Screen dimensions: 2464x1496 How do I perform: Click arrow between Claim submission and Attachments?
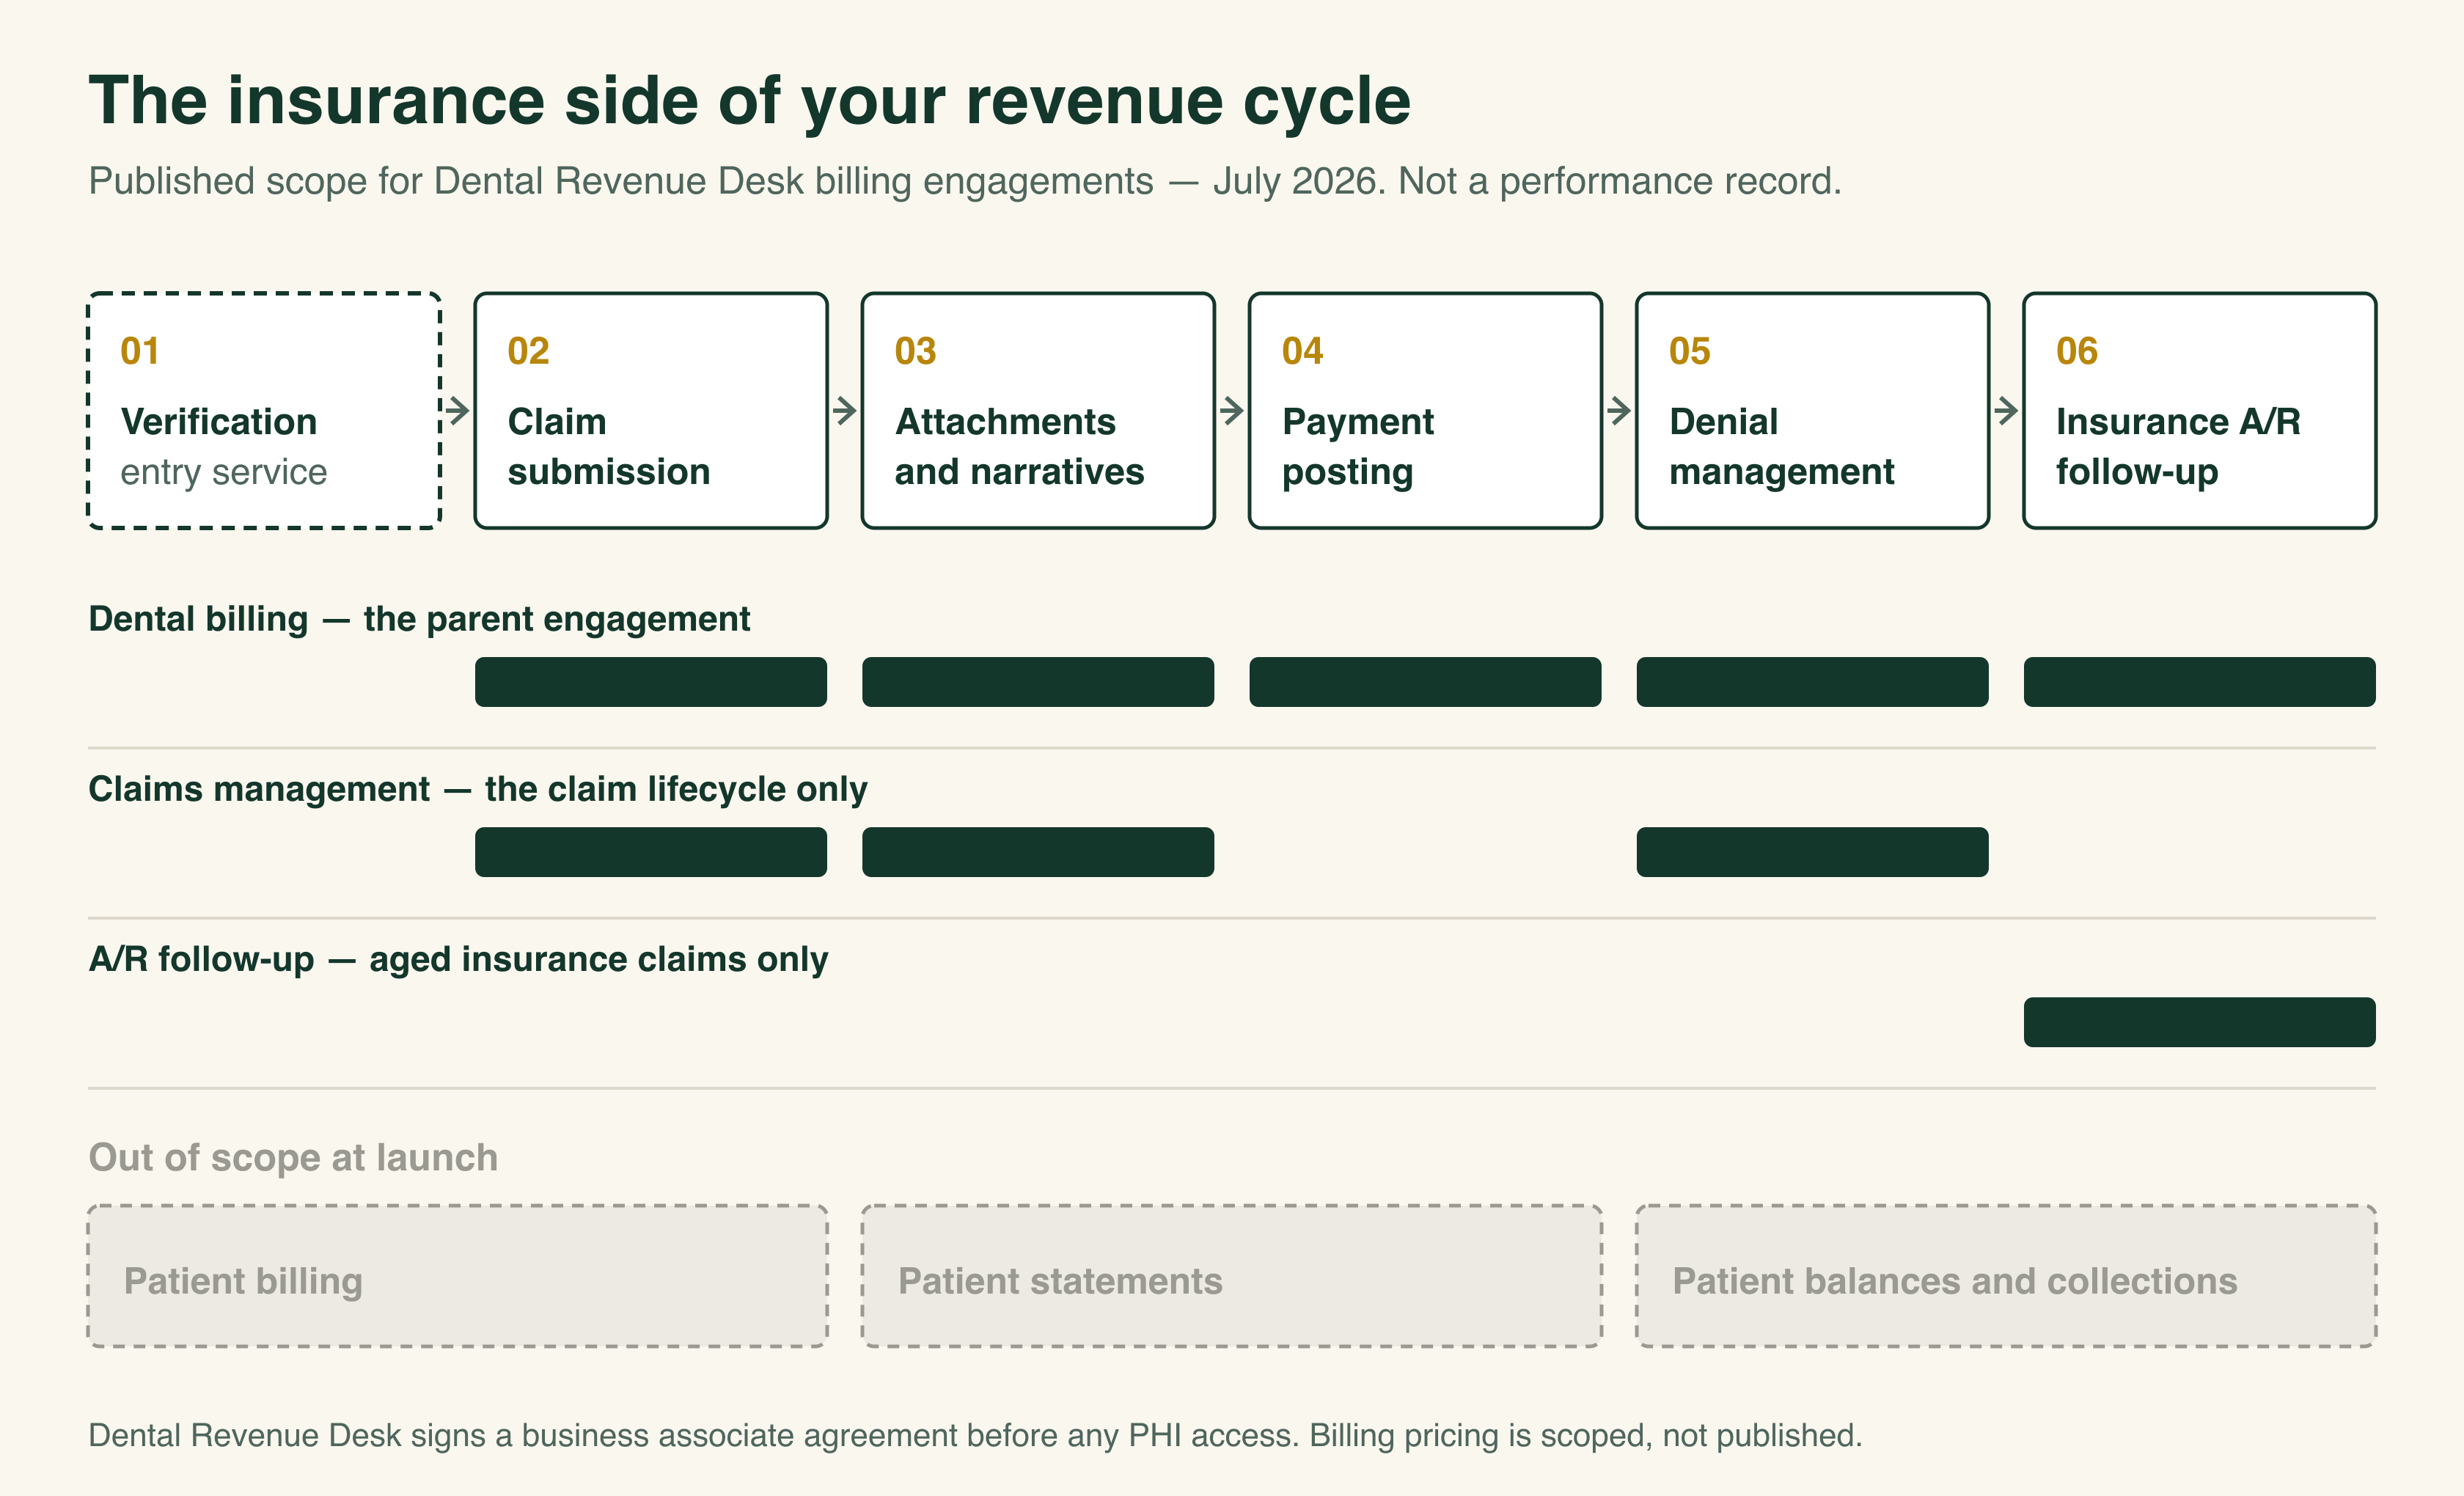point(845,410)
